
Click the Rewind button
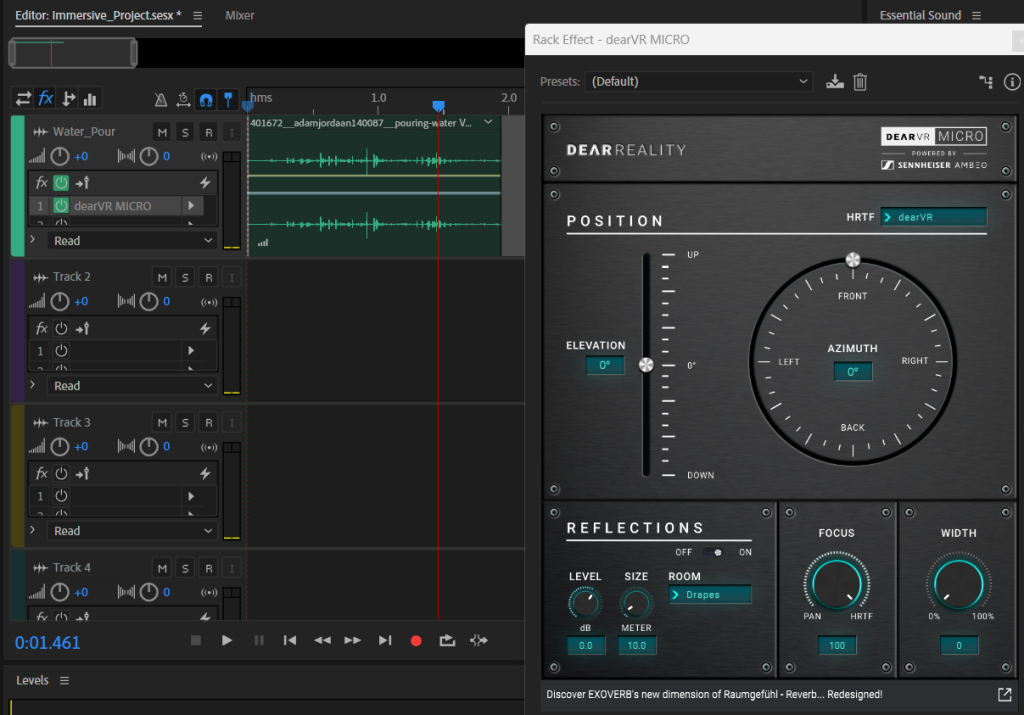[x=322, y=641]
